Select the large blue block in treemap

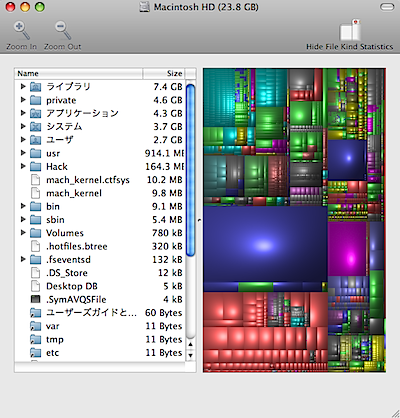coord(265,244)
